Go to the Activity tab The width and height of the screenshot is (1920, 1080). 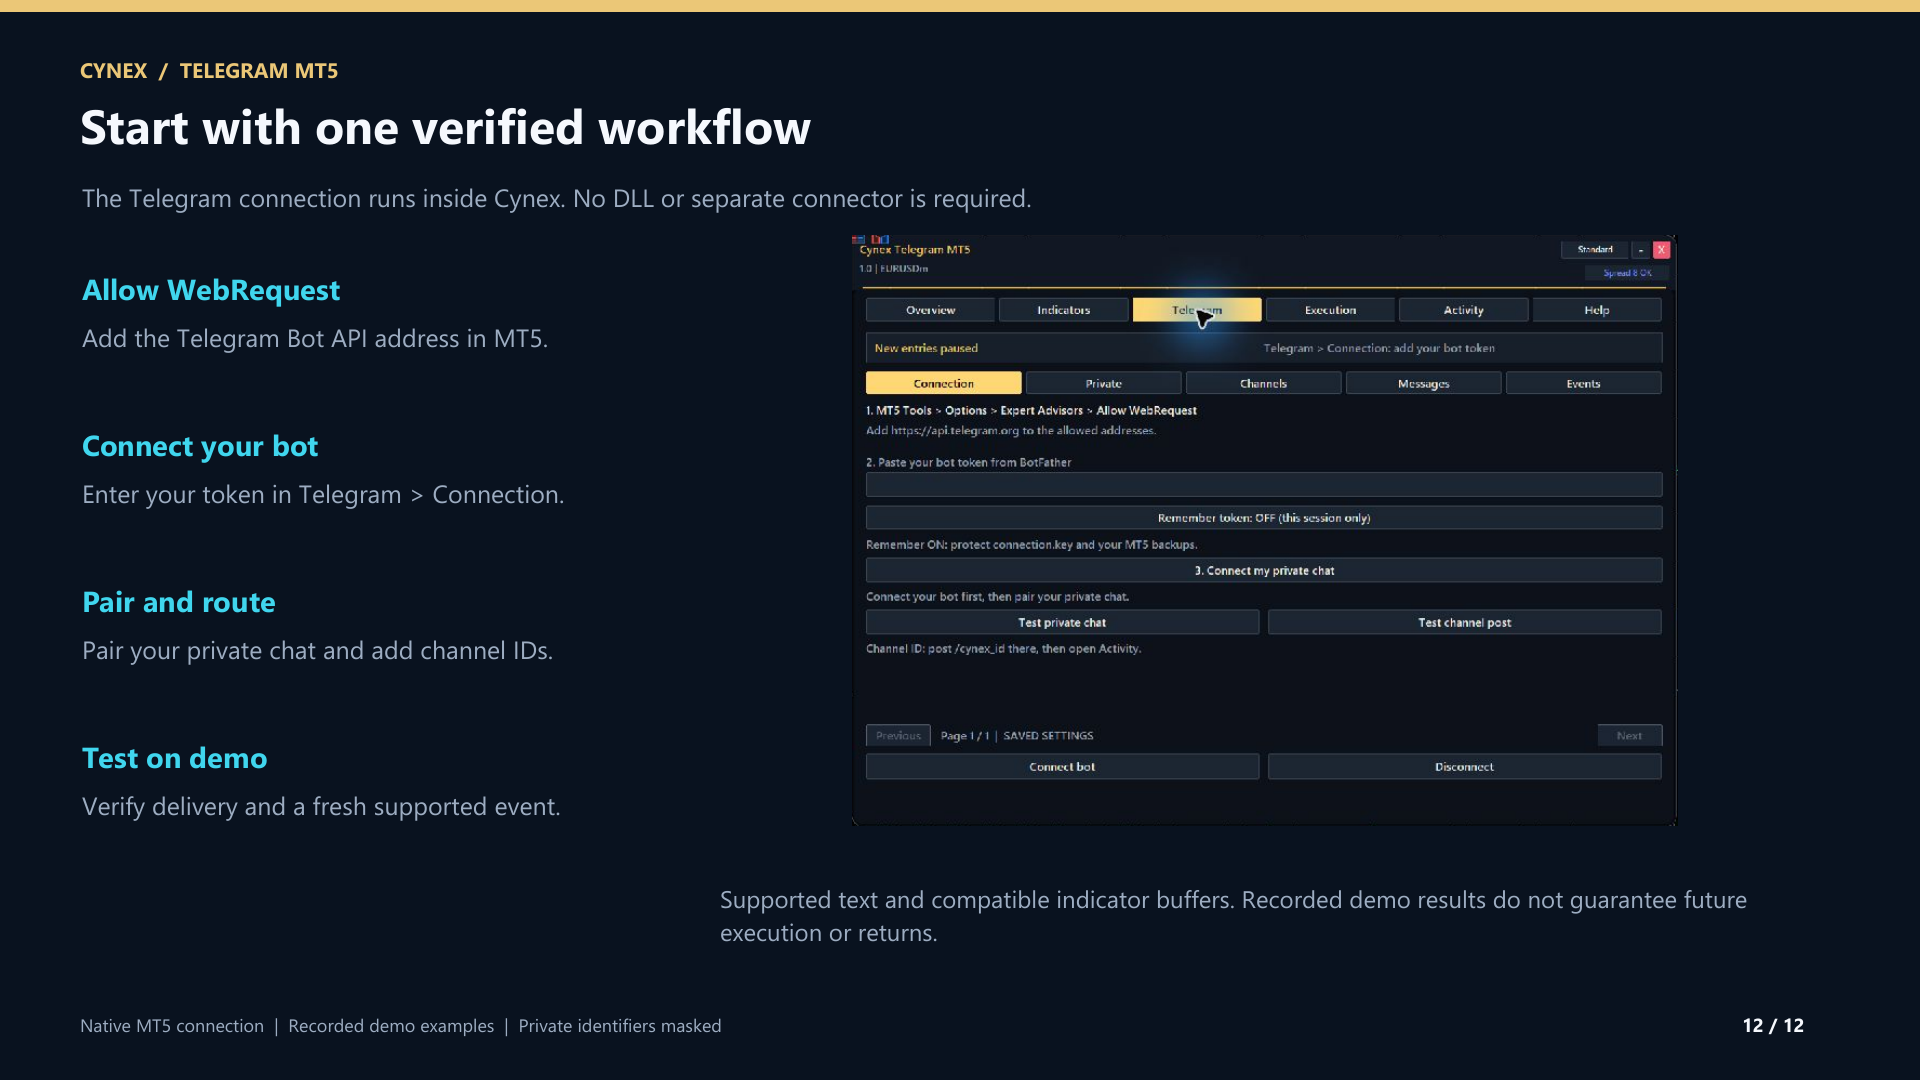[1463, 310]
